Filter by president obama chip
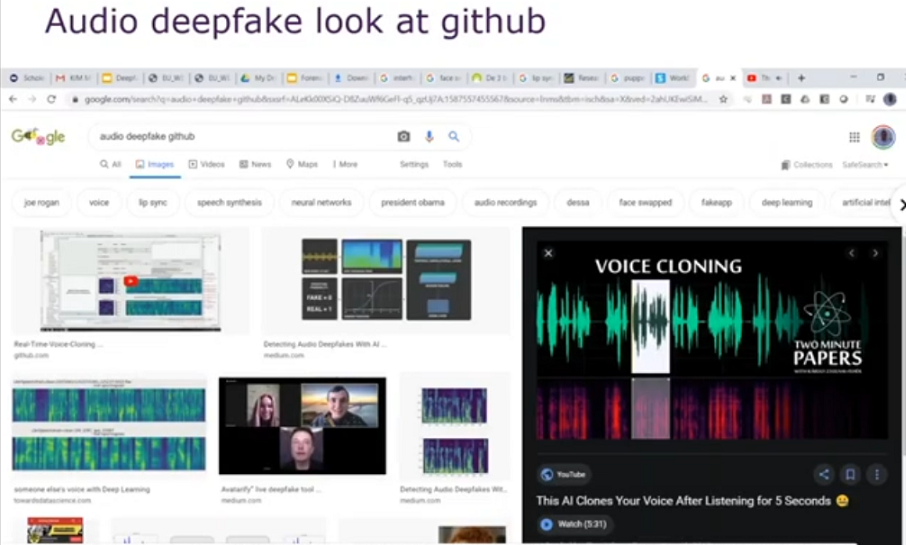 click(x=413, y=202)
